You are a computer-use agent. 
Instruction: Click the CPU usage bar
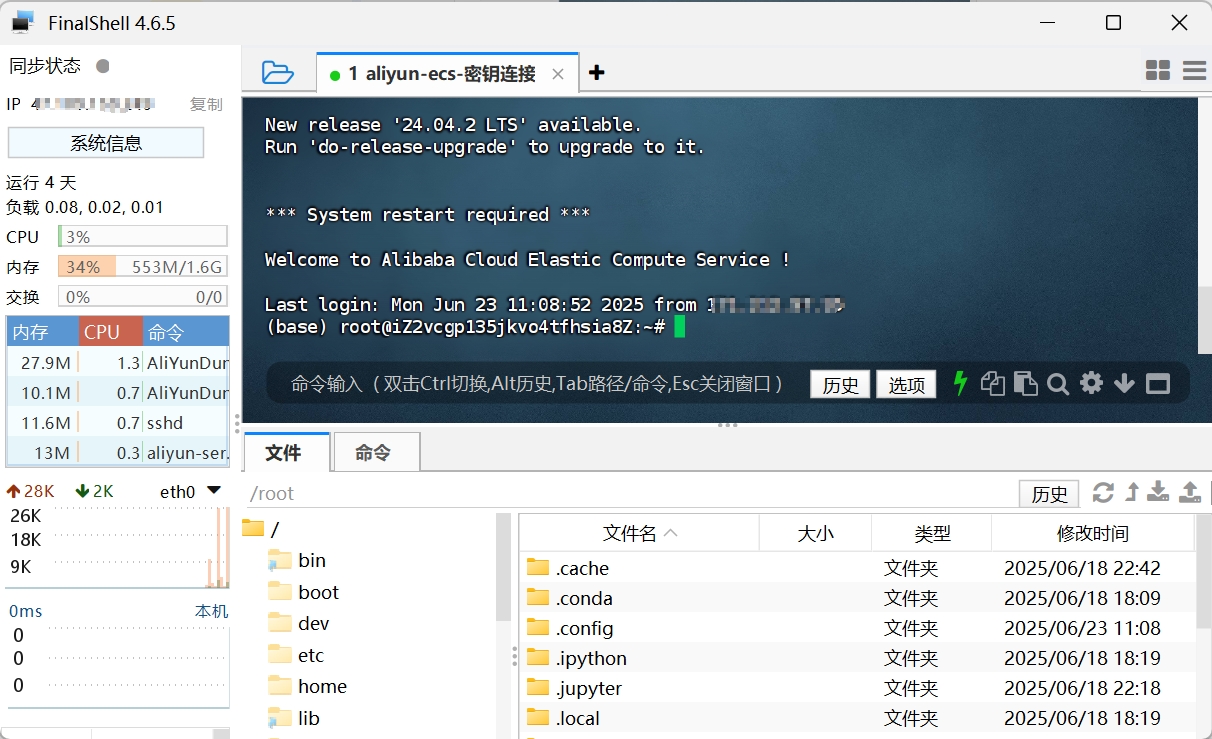tap(143, 237)
